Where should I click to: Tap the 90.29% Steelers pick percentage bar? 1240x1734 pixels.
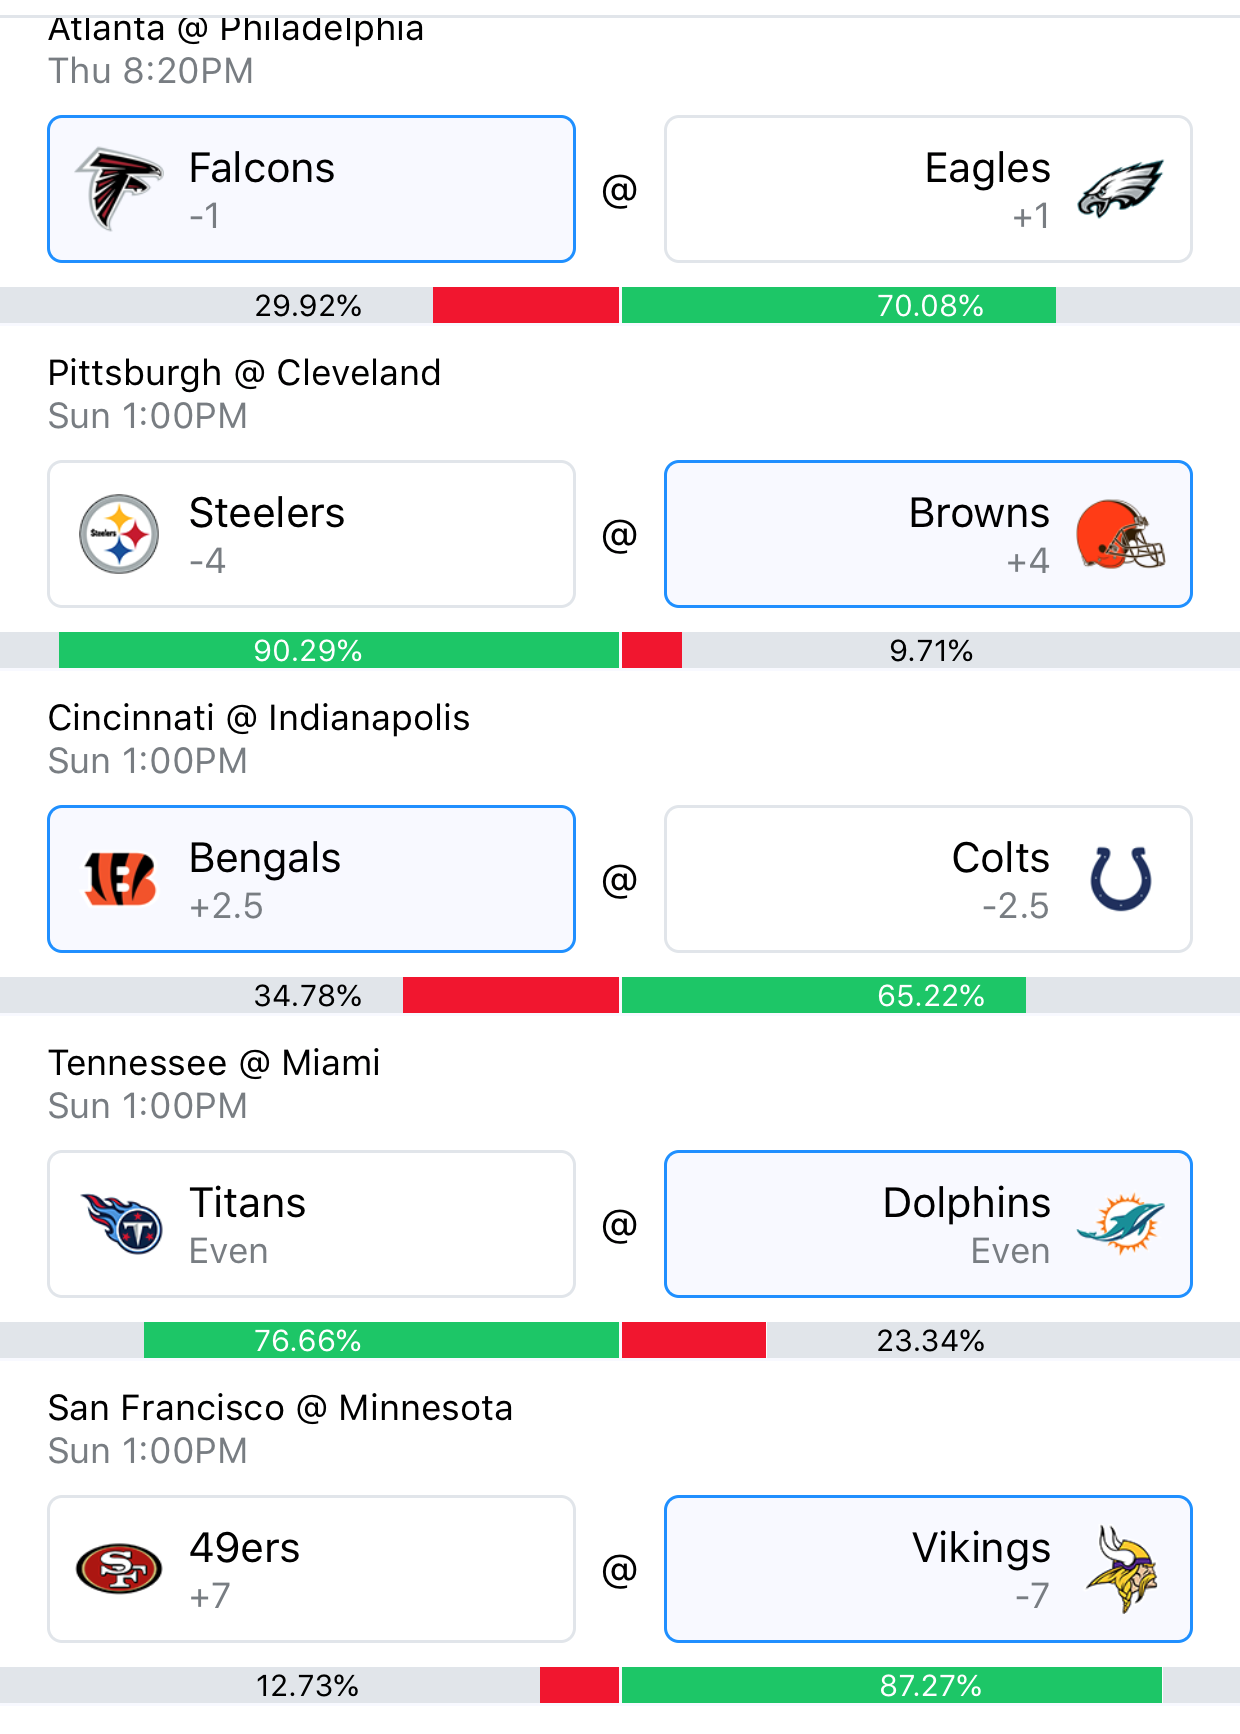coord(339,650)
